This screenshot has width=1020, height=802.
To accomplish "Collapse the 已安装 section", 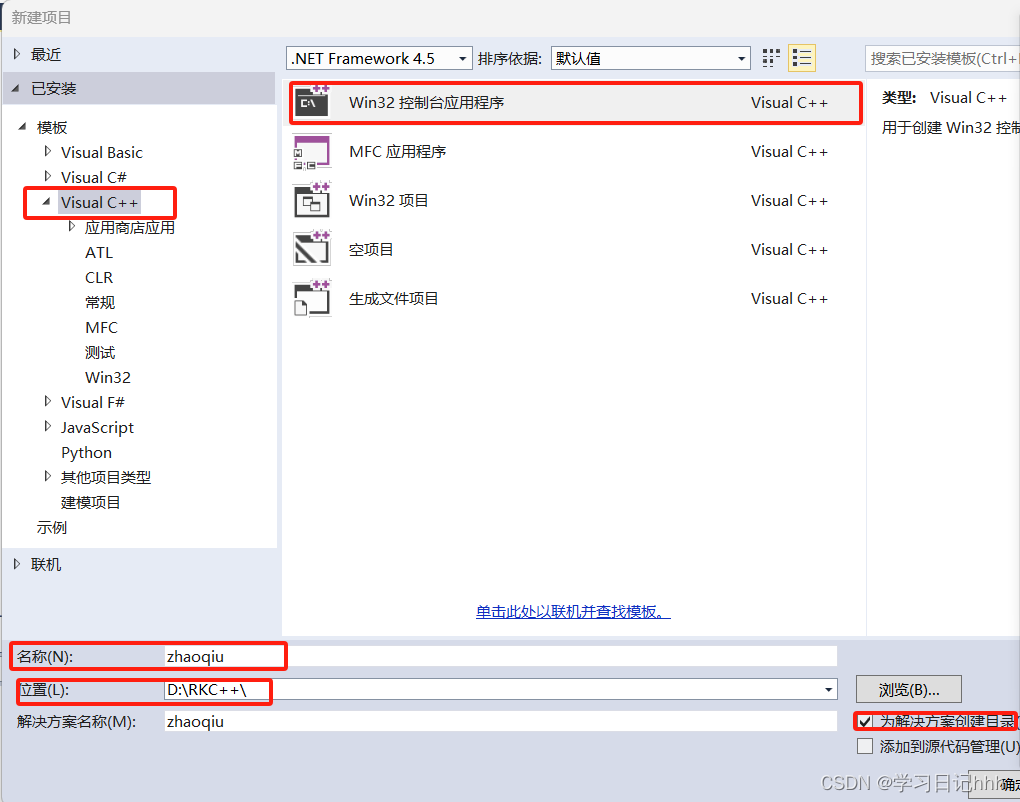I will click(16, 87).
